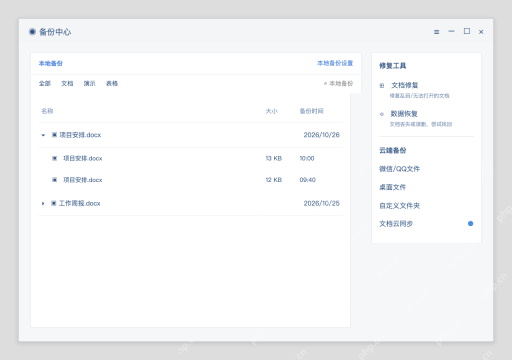Viewport: 512px width, 360px height.
Task: Switch to the 演示 filter tab
Action: point(89,83)
